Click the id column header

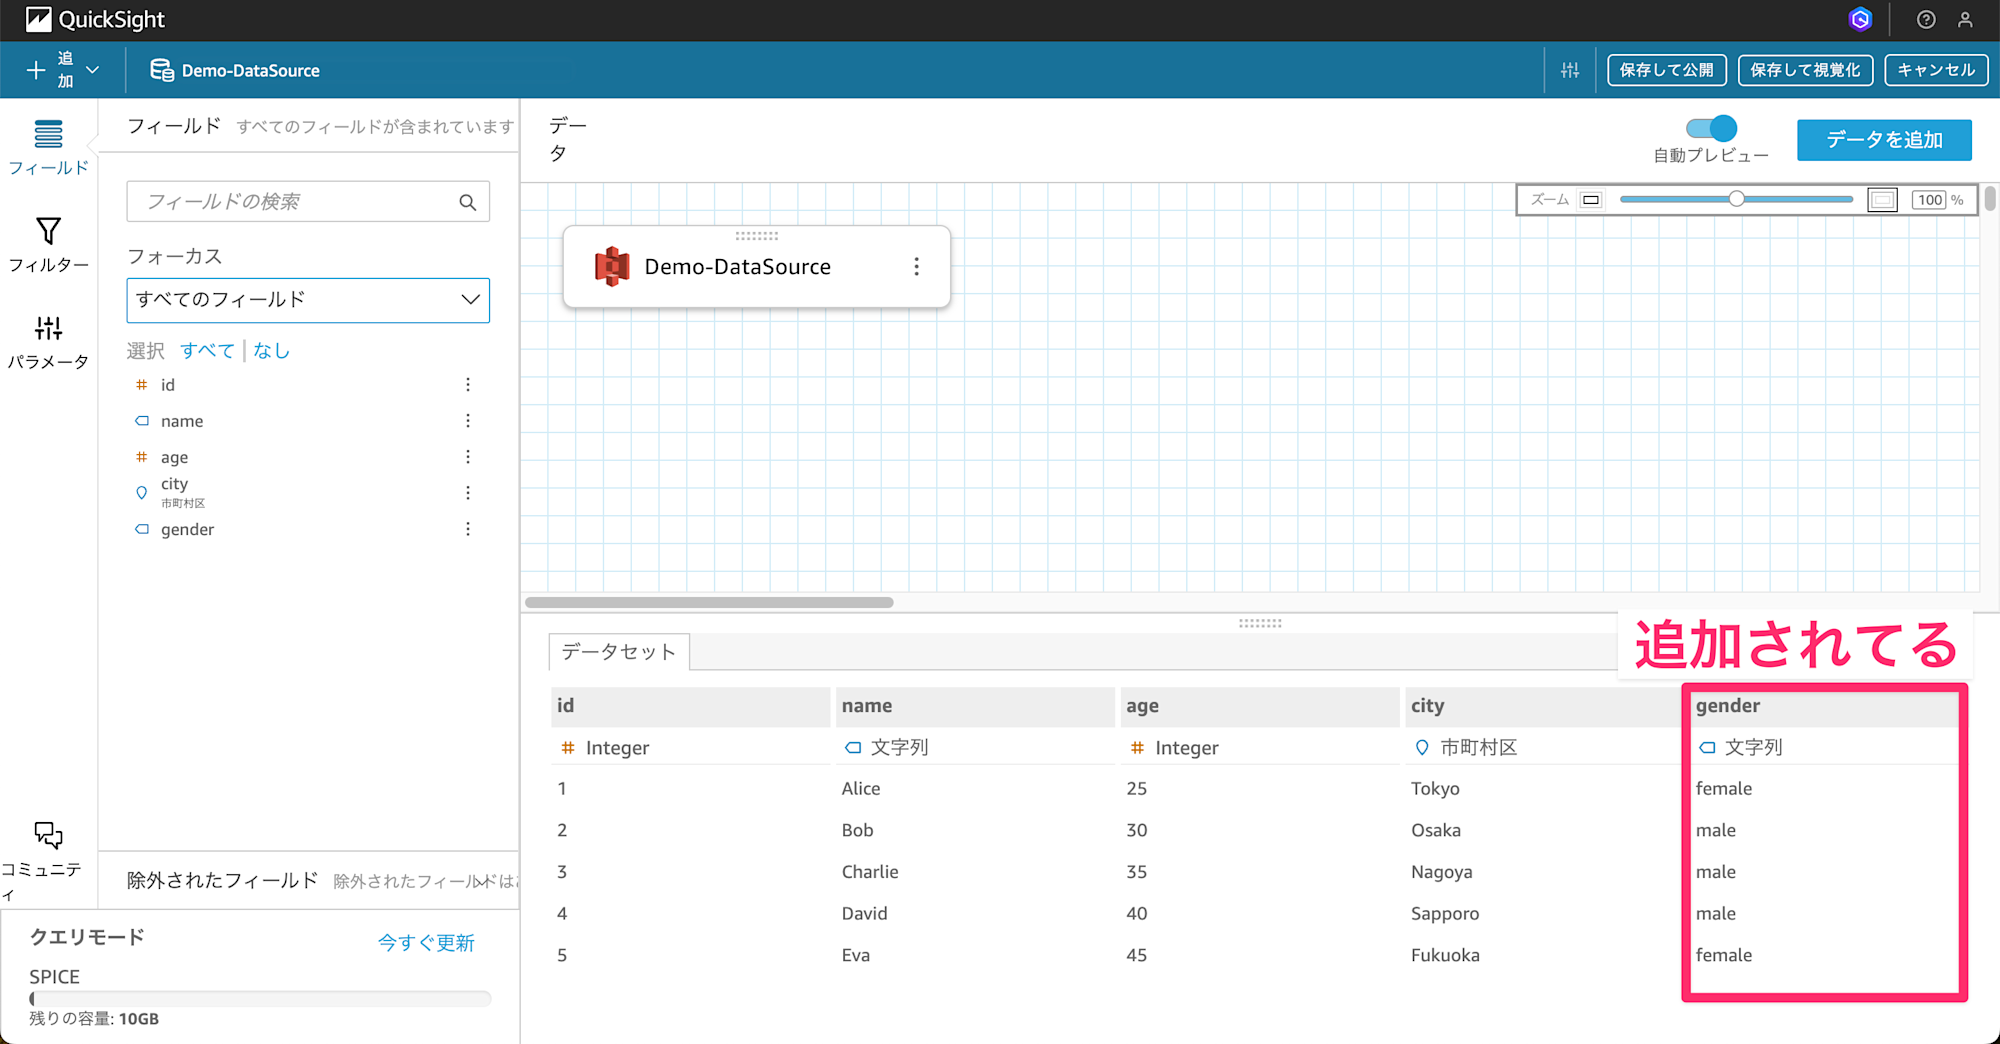[x=690, y=706]
